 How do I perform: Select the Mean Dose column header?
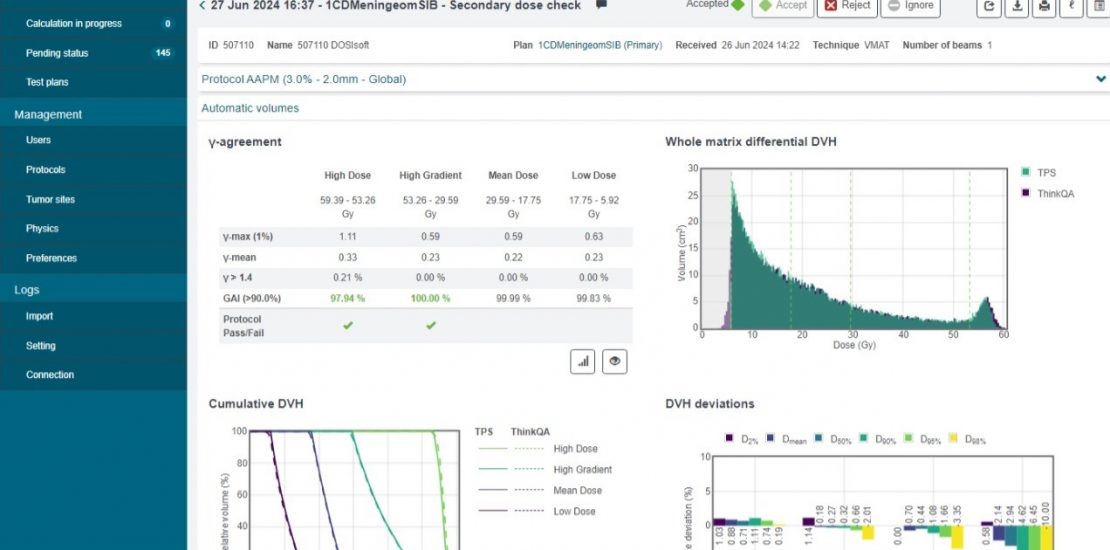(x=513, y=176)
